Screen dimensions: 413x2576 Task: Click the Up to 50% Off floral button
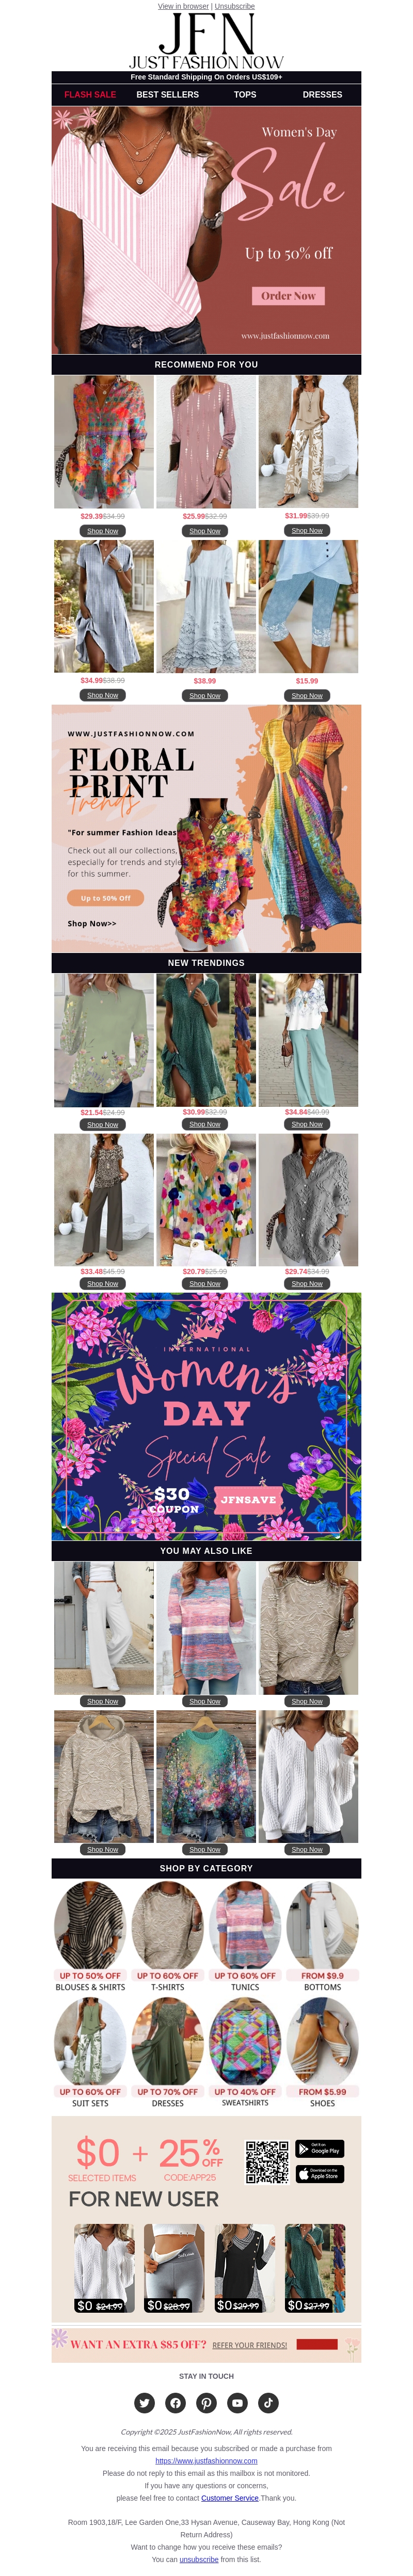pyautogui.click(x=105, y=898)
